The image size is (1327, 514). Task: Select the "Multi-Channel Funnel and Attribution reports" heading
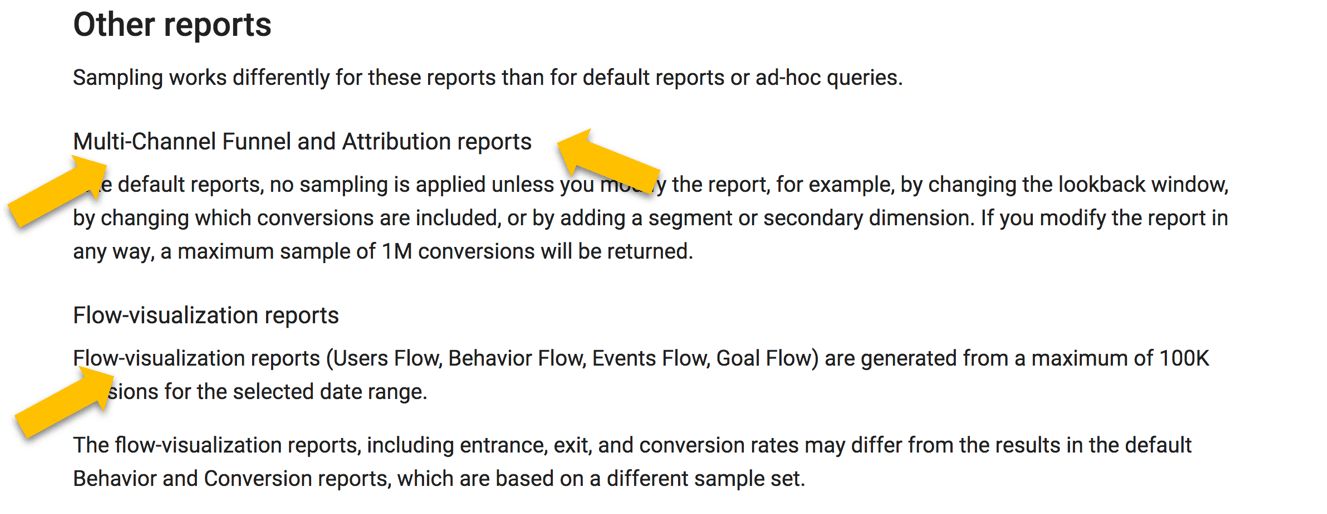tap(302, 142)
